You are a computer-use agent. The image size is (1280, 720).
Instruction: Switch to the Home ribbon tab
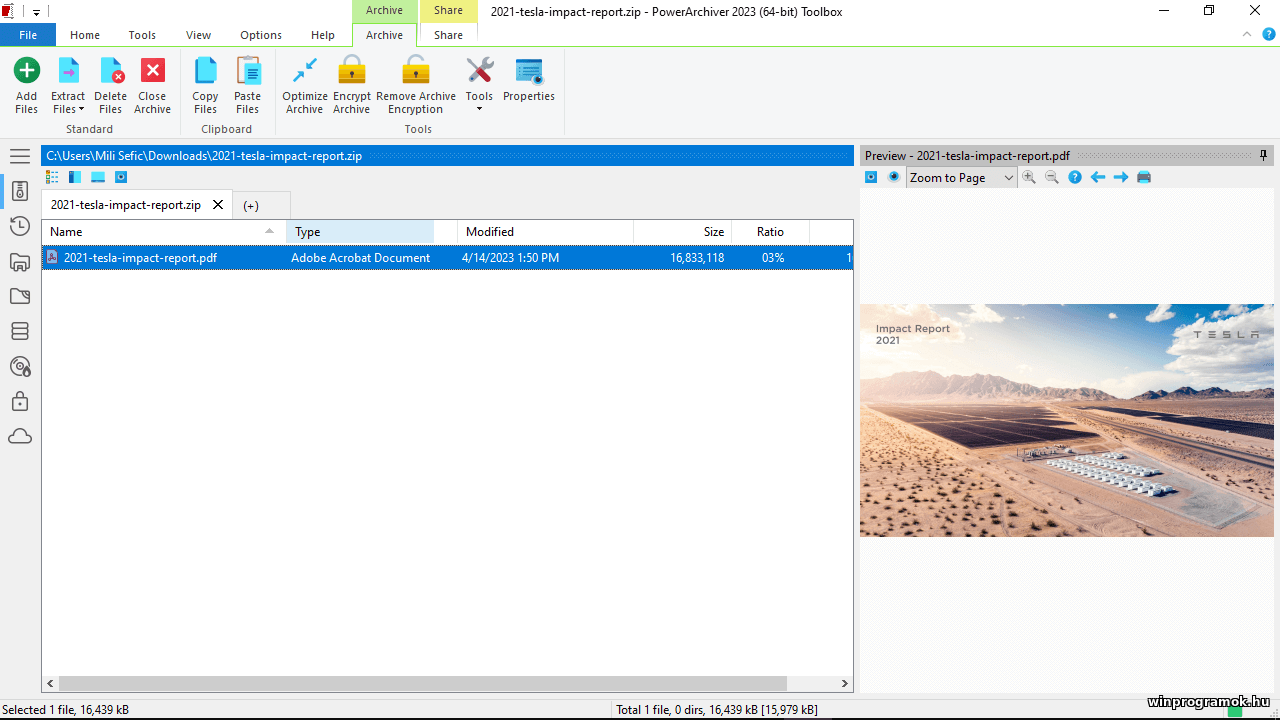(85, 35)
